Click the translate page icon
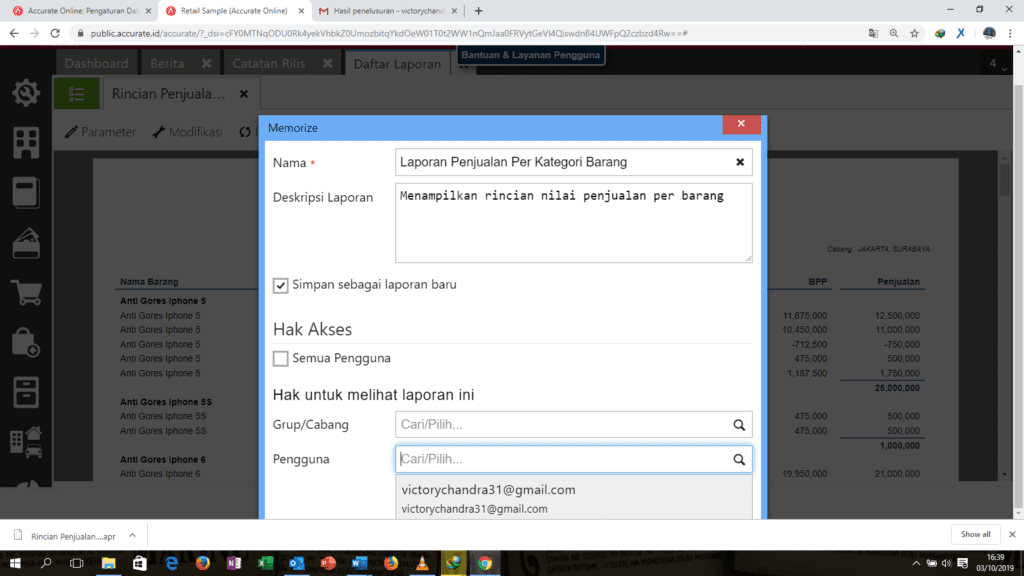The image size is (1024, 576). click(873, 33)
